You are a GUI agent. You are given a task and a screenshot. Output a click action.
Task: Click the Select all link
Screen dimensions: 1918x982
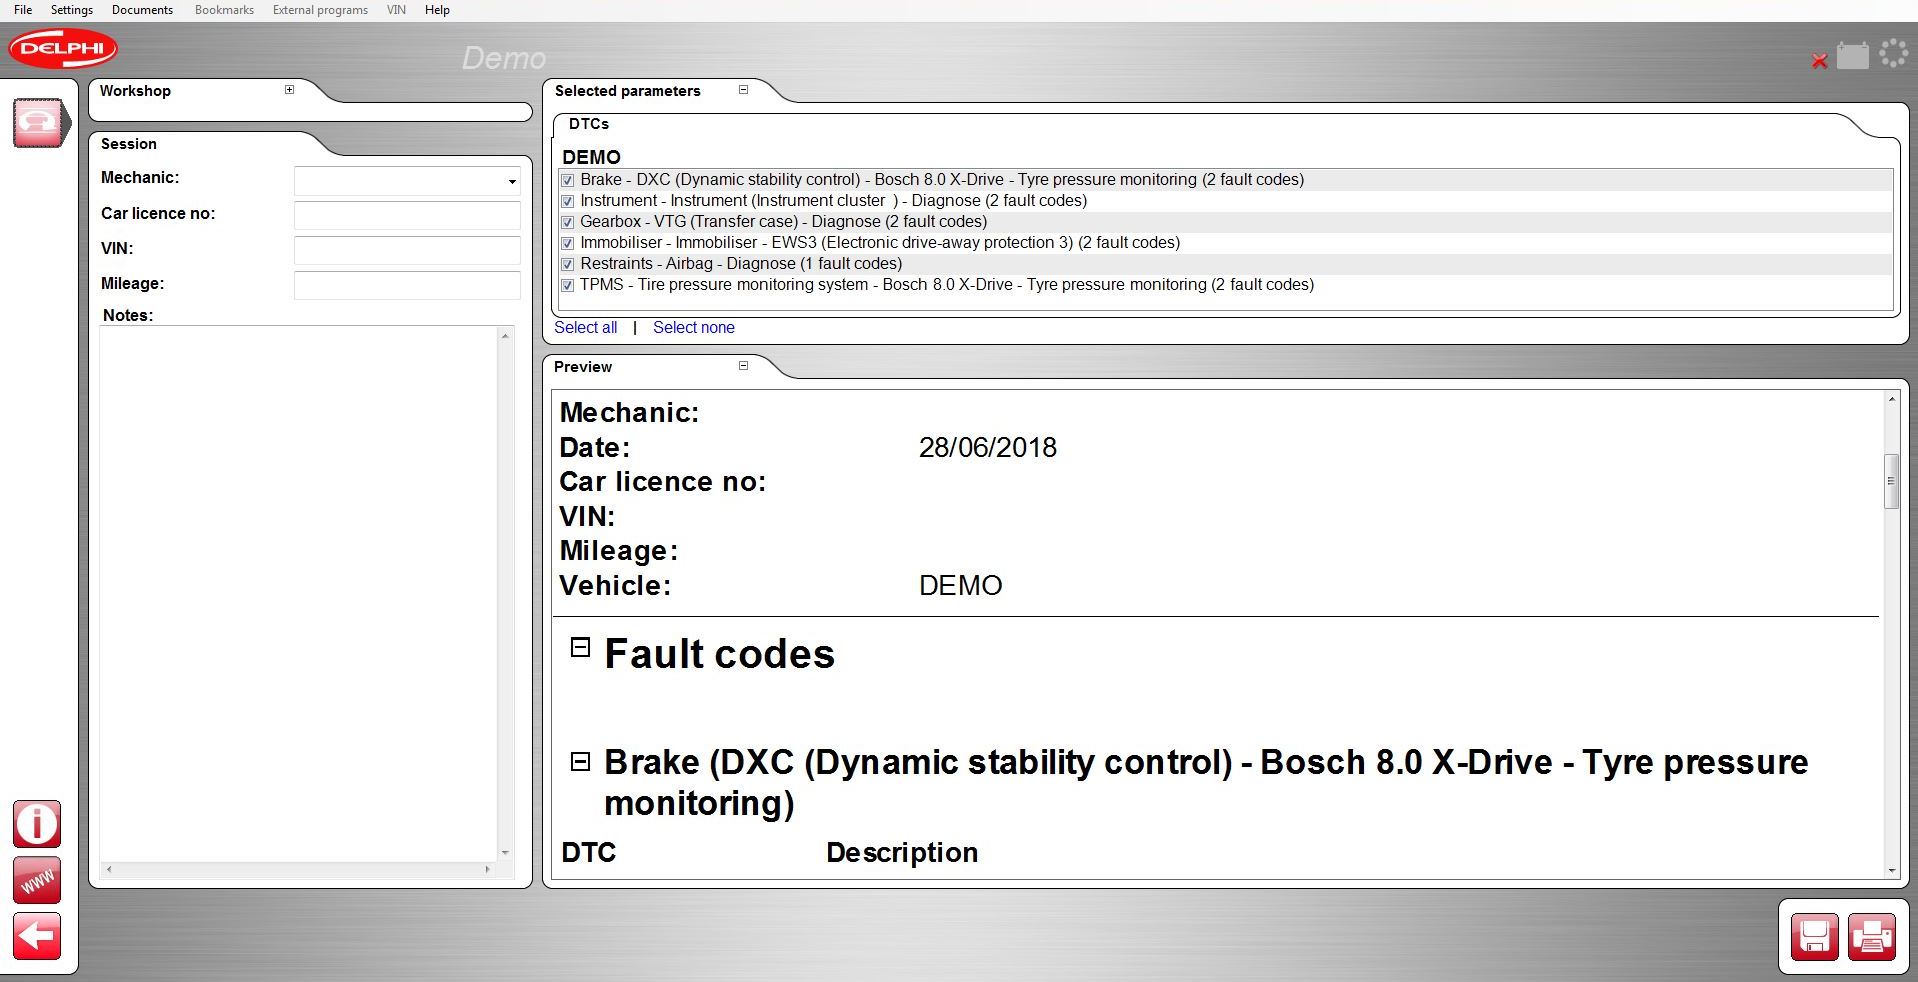point(585,328)
